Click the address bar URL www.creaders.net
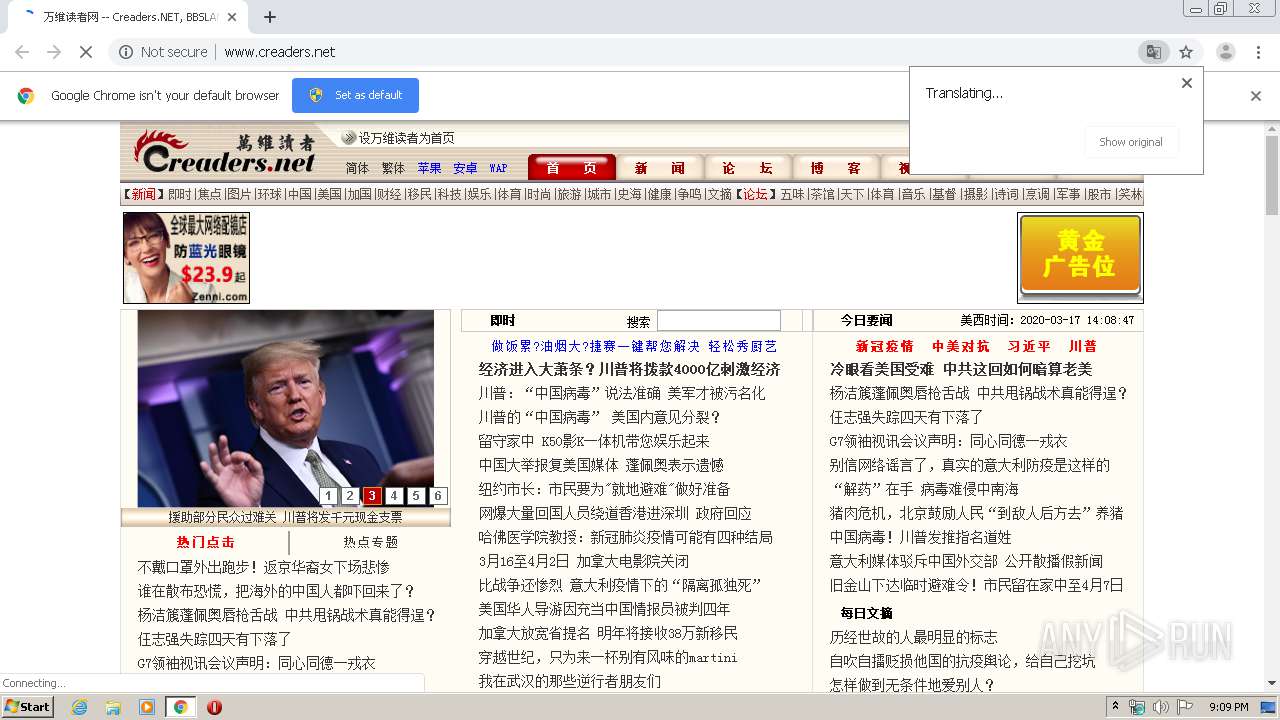The height and width of the screenshot is (720, 1280). coord(280,52)
